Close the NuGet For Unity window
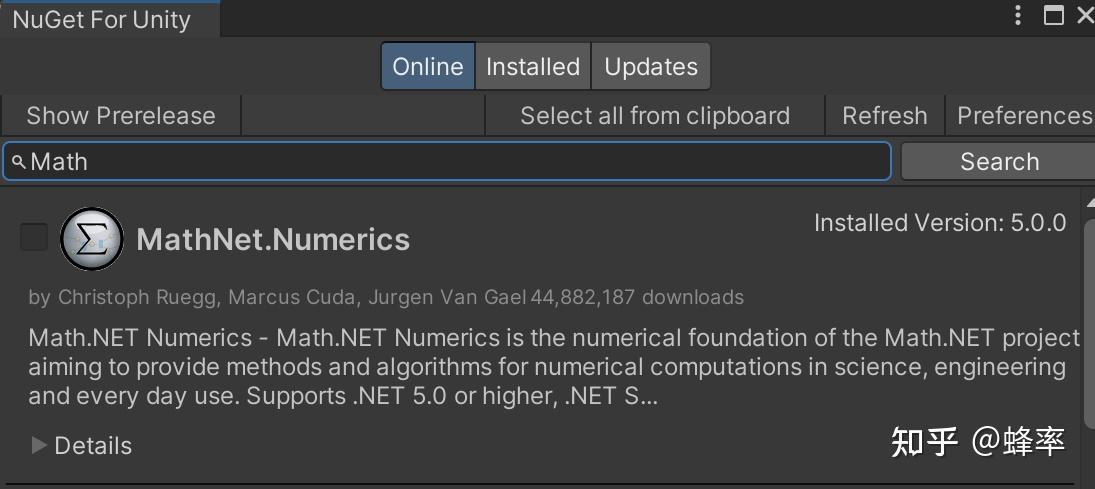Viewport: 1095px width, 489px height. 1084,16
